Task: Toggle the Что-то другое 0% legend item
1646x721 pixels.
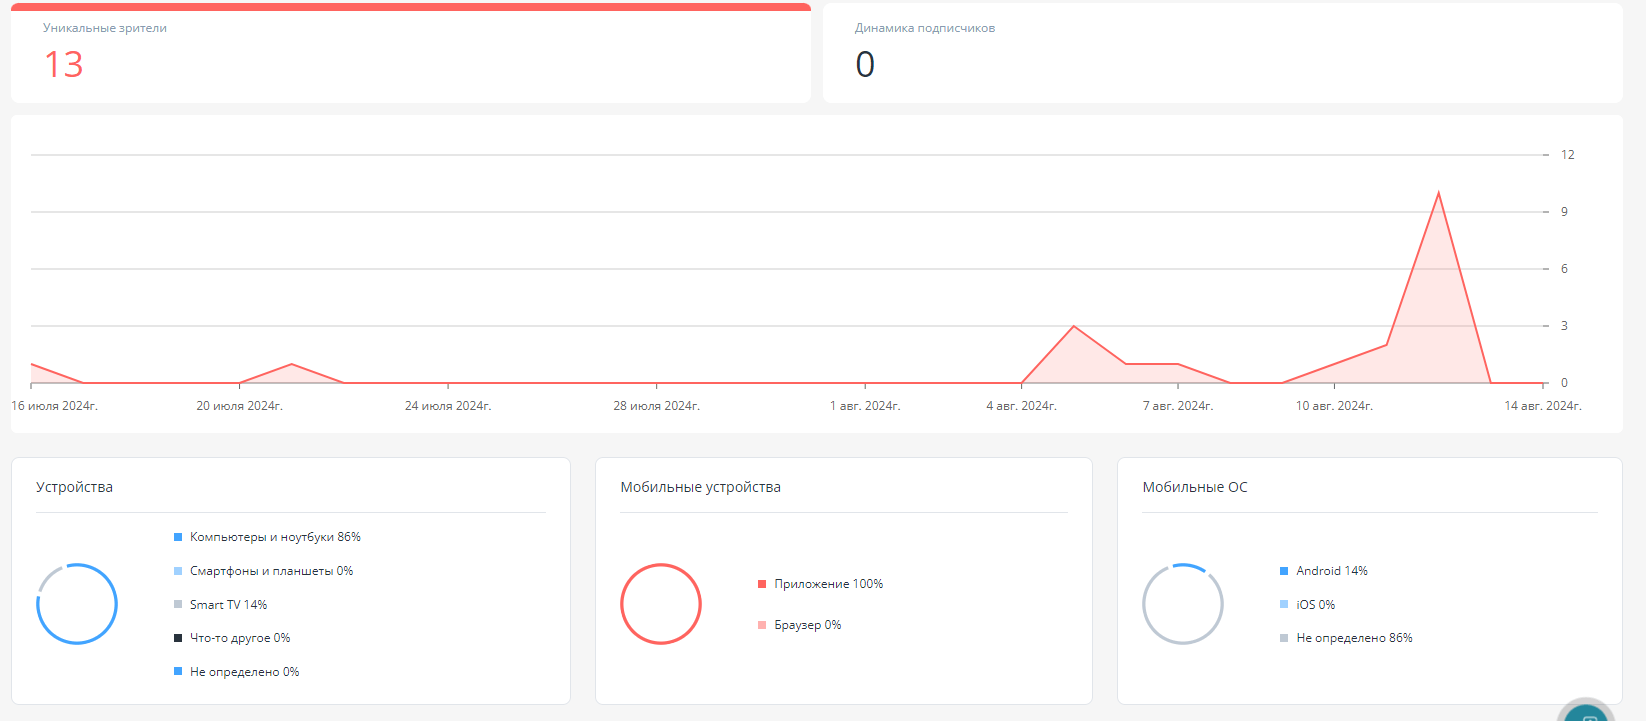Action: pyautogui.click(x=232, y=638)
